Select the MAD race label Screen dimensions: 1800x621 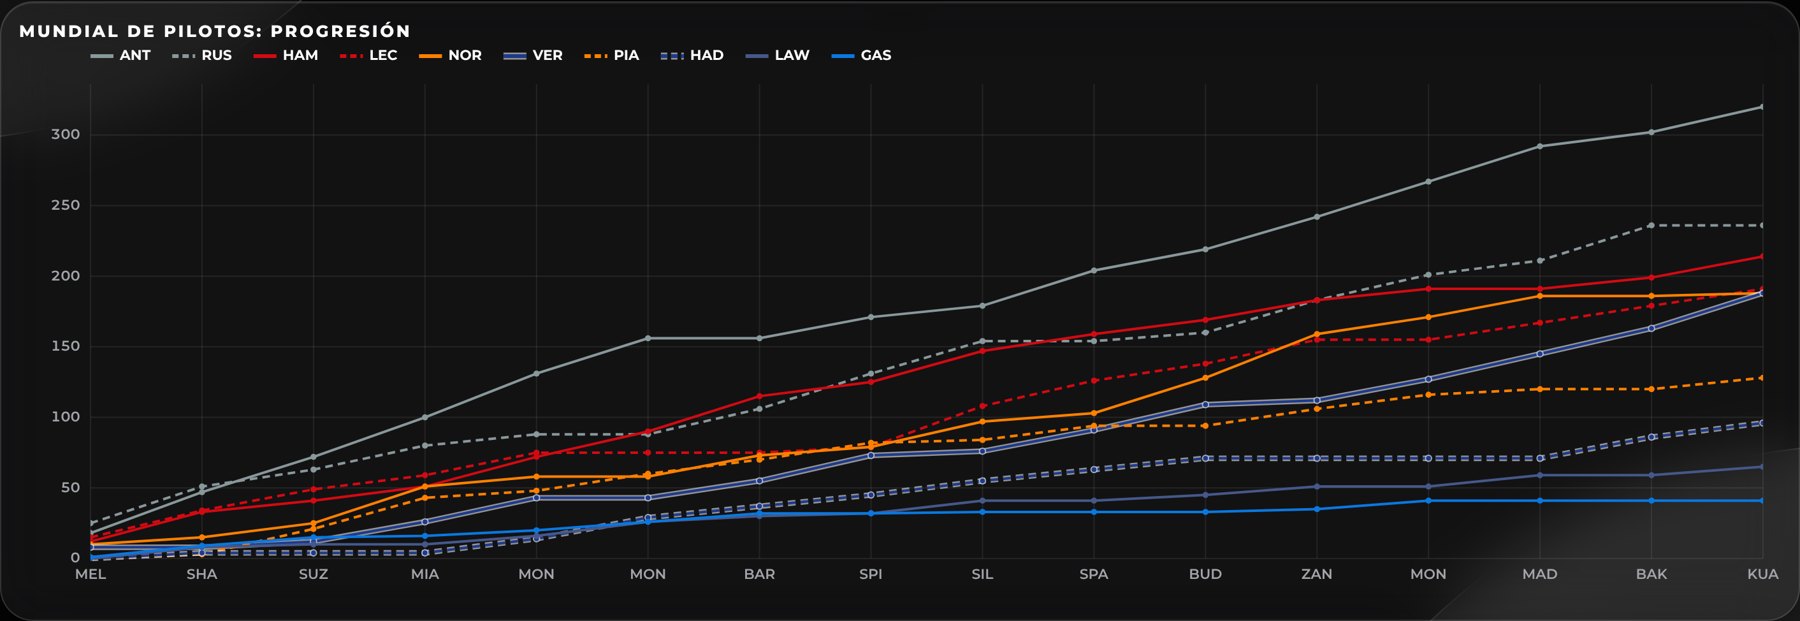tap(1540, 574)
